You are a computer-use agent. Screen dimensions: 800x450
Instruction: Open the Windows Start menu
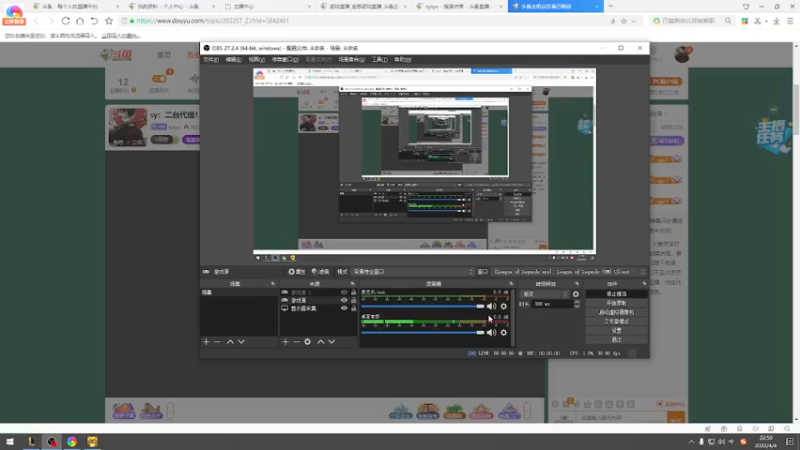[10, 441]
